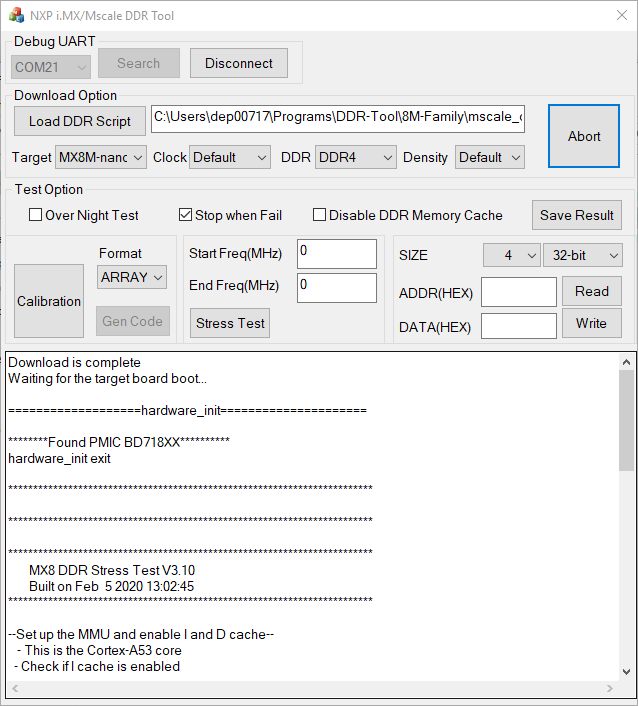Open the Clock Default dropdown
The image size is (638, 706).
230,157
